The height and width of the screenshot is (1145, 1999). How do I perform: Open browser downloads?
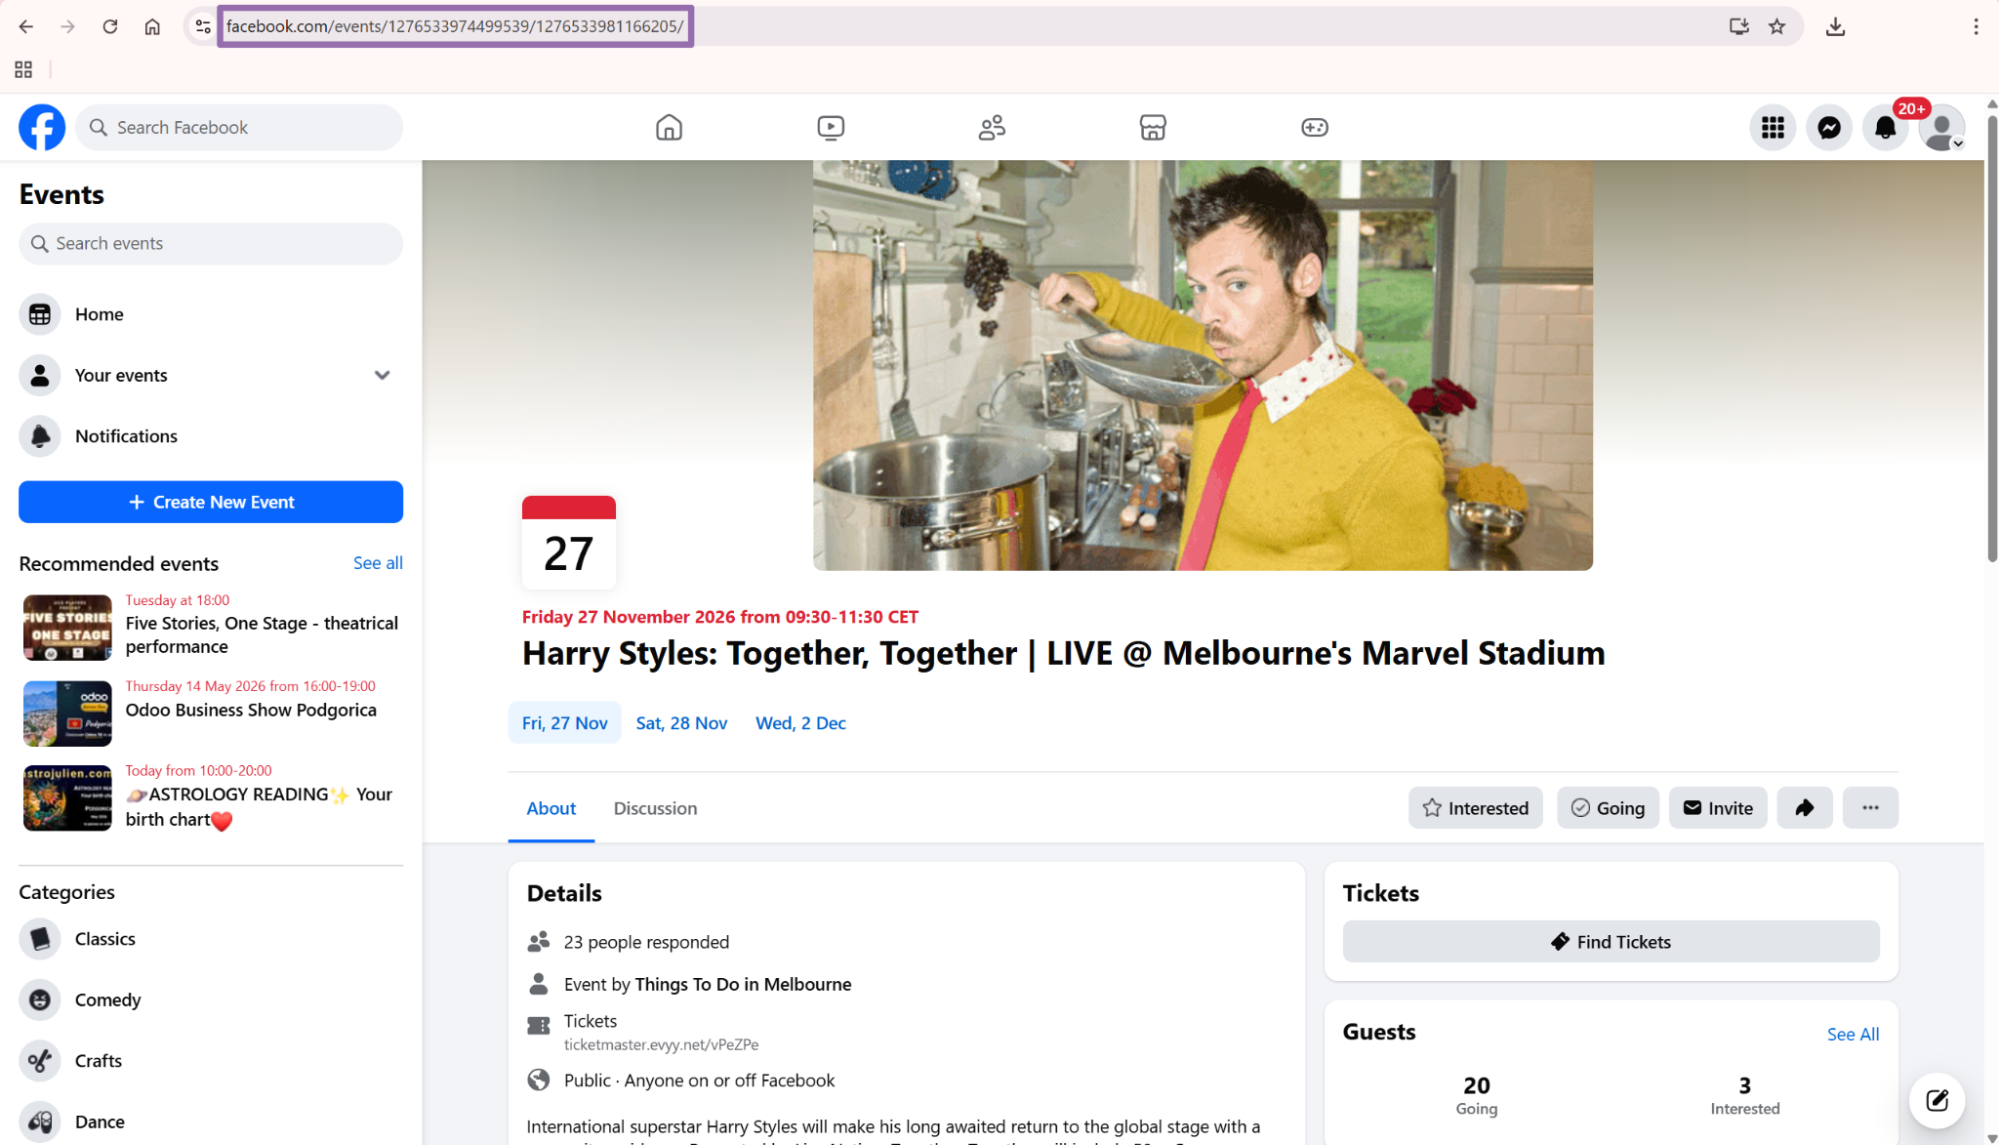1835,27
